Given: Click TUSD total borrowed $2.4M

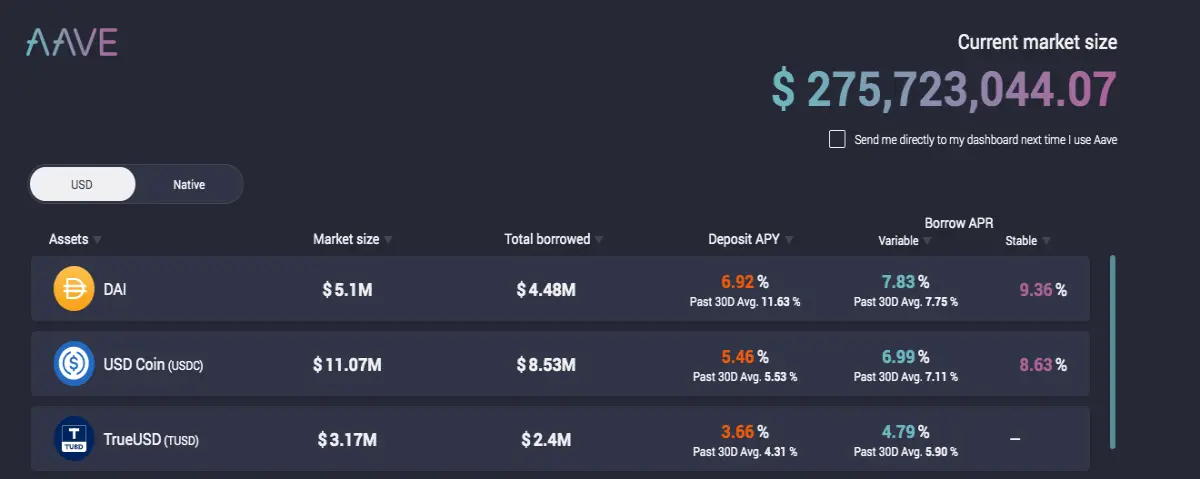Looking at the screenshot, I should coord(546,439).
